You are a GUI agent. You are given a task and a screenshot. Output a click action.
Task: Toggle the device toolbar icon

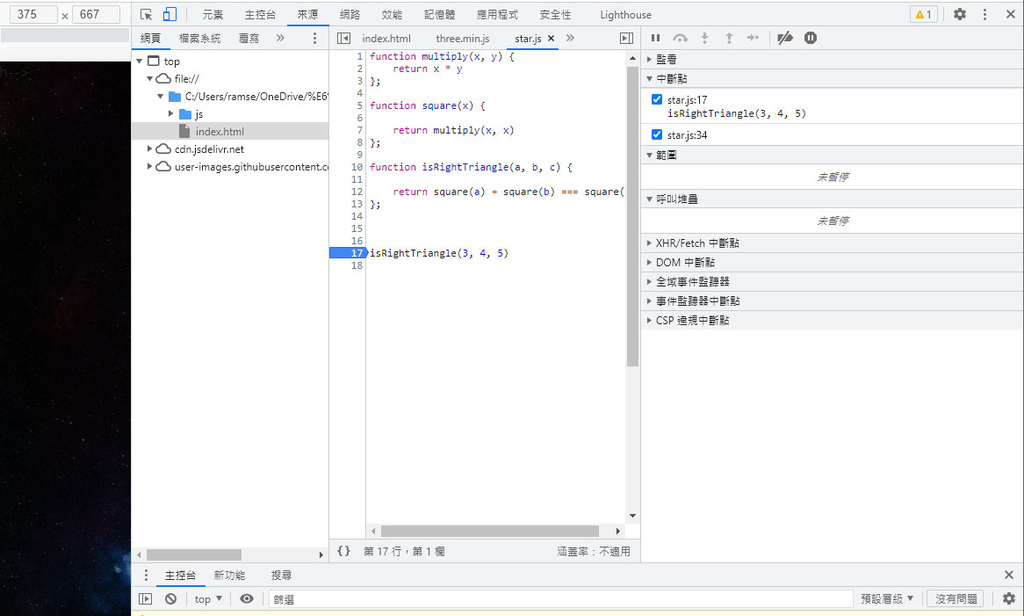pos(170,14)
